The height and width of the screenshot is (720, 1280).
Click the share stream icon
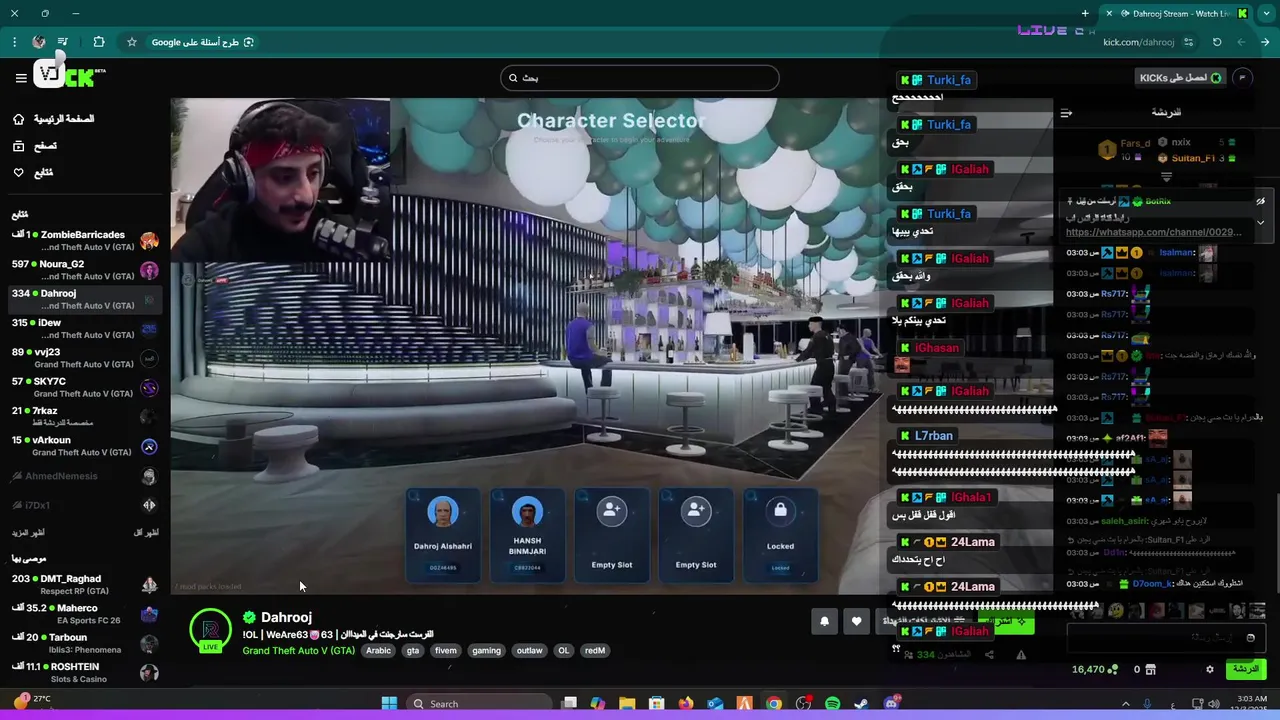click(989, 655)
